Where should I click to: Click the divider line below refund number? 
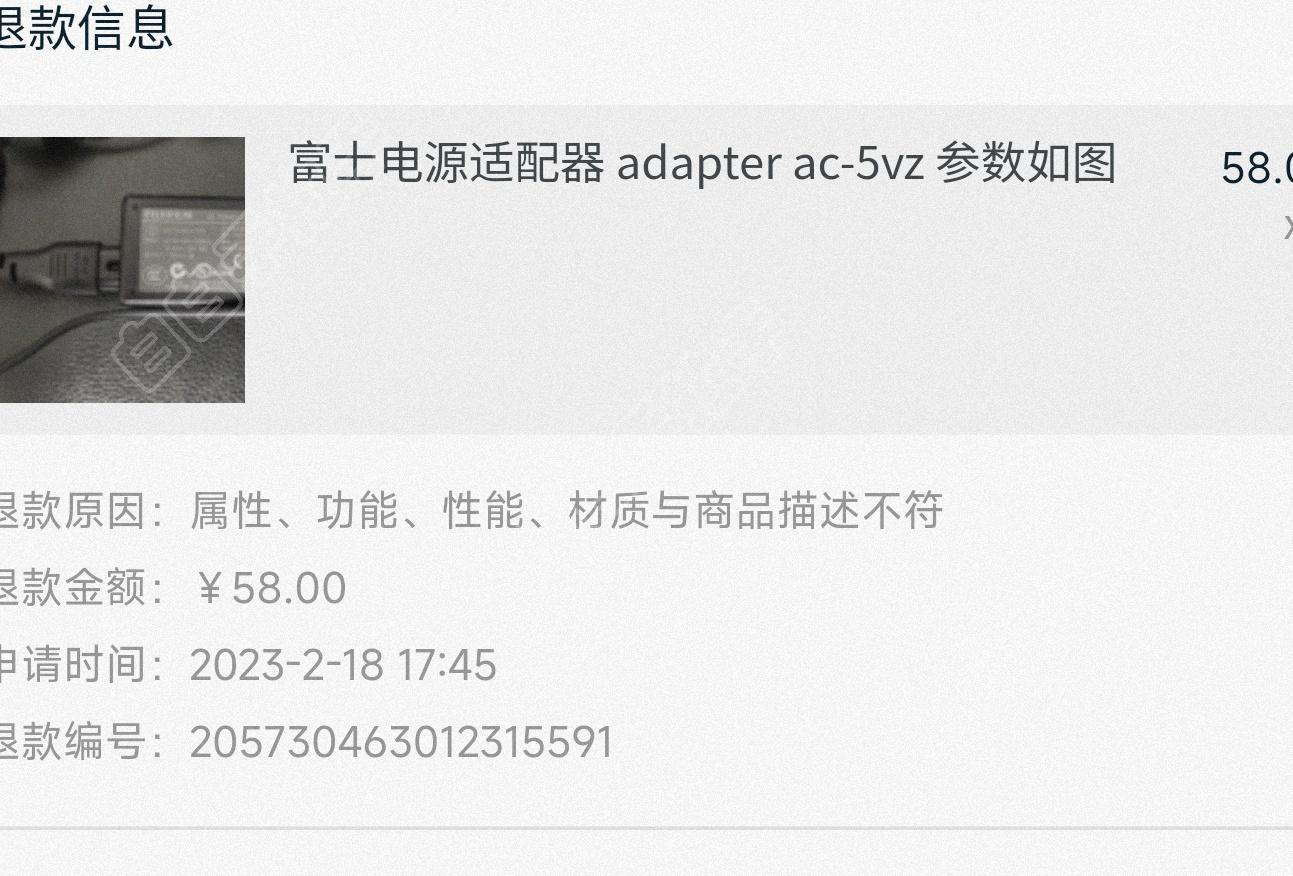[646, 828]
